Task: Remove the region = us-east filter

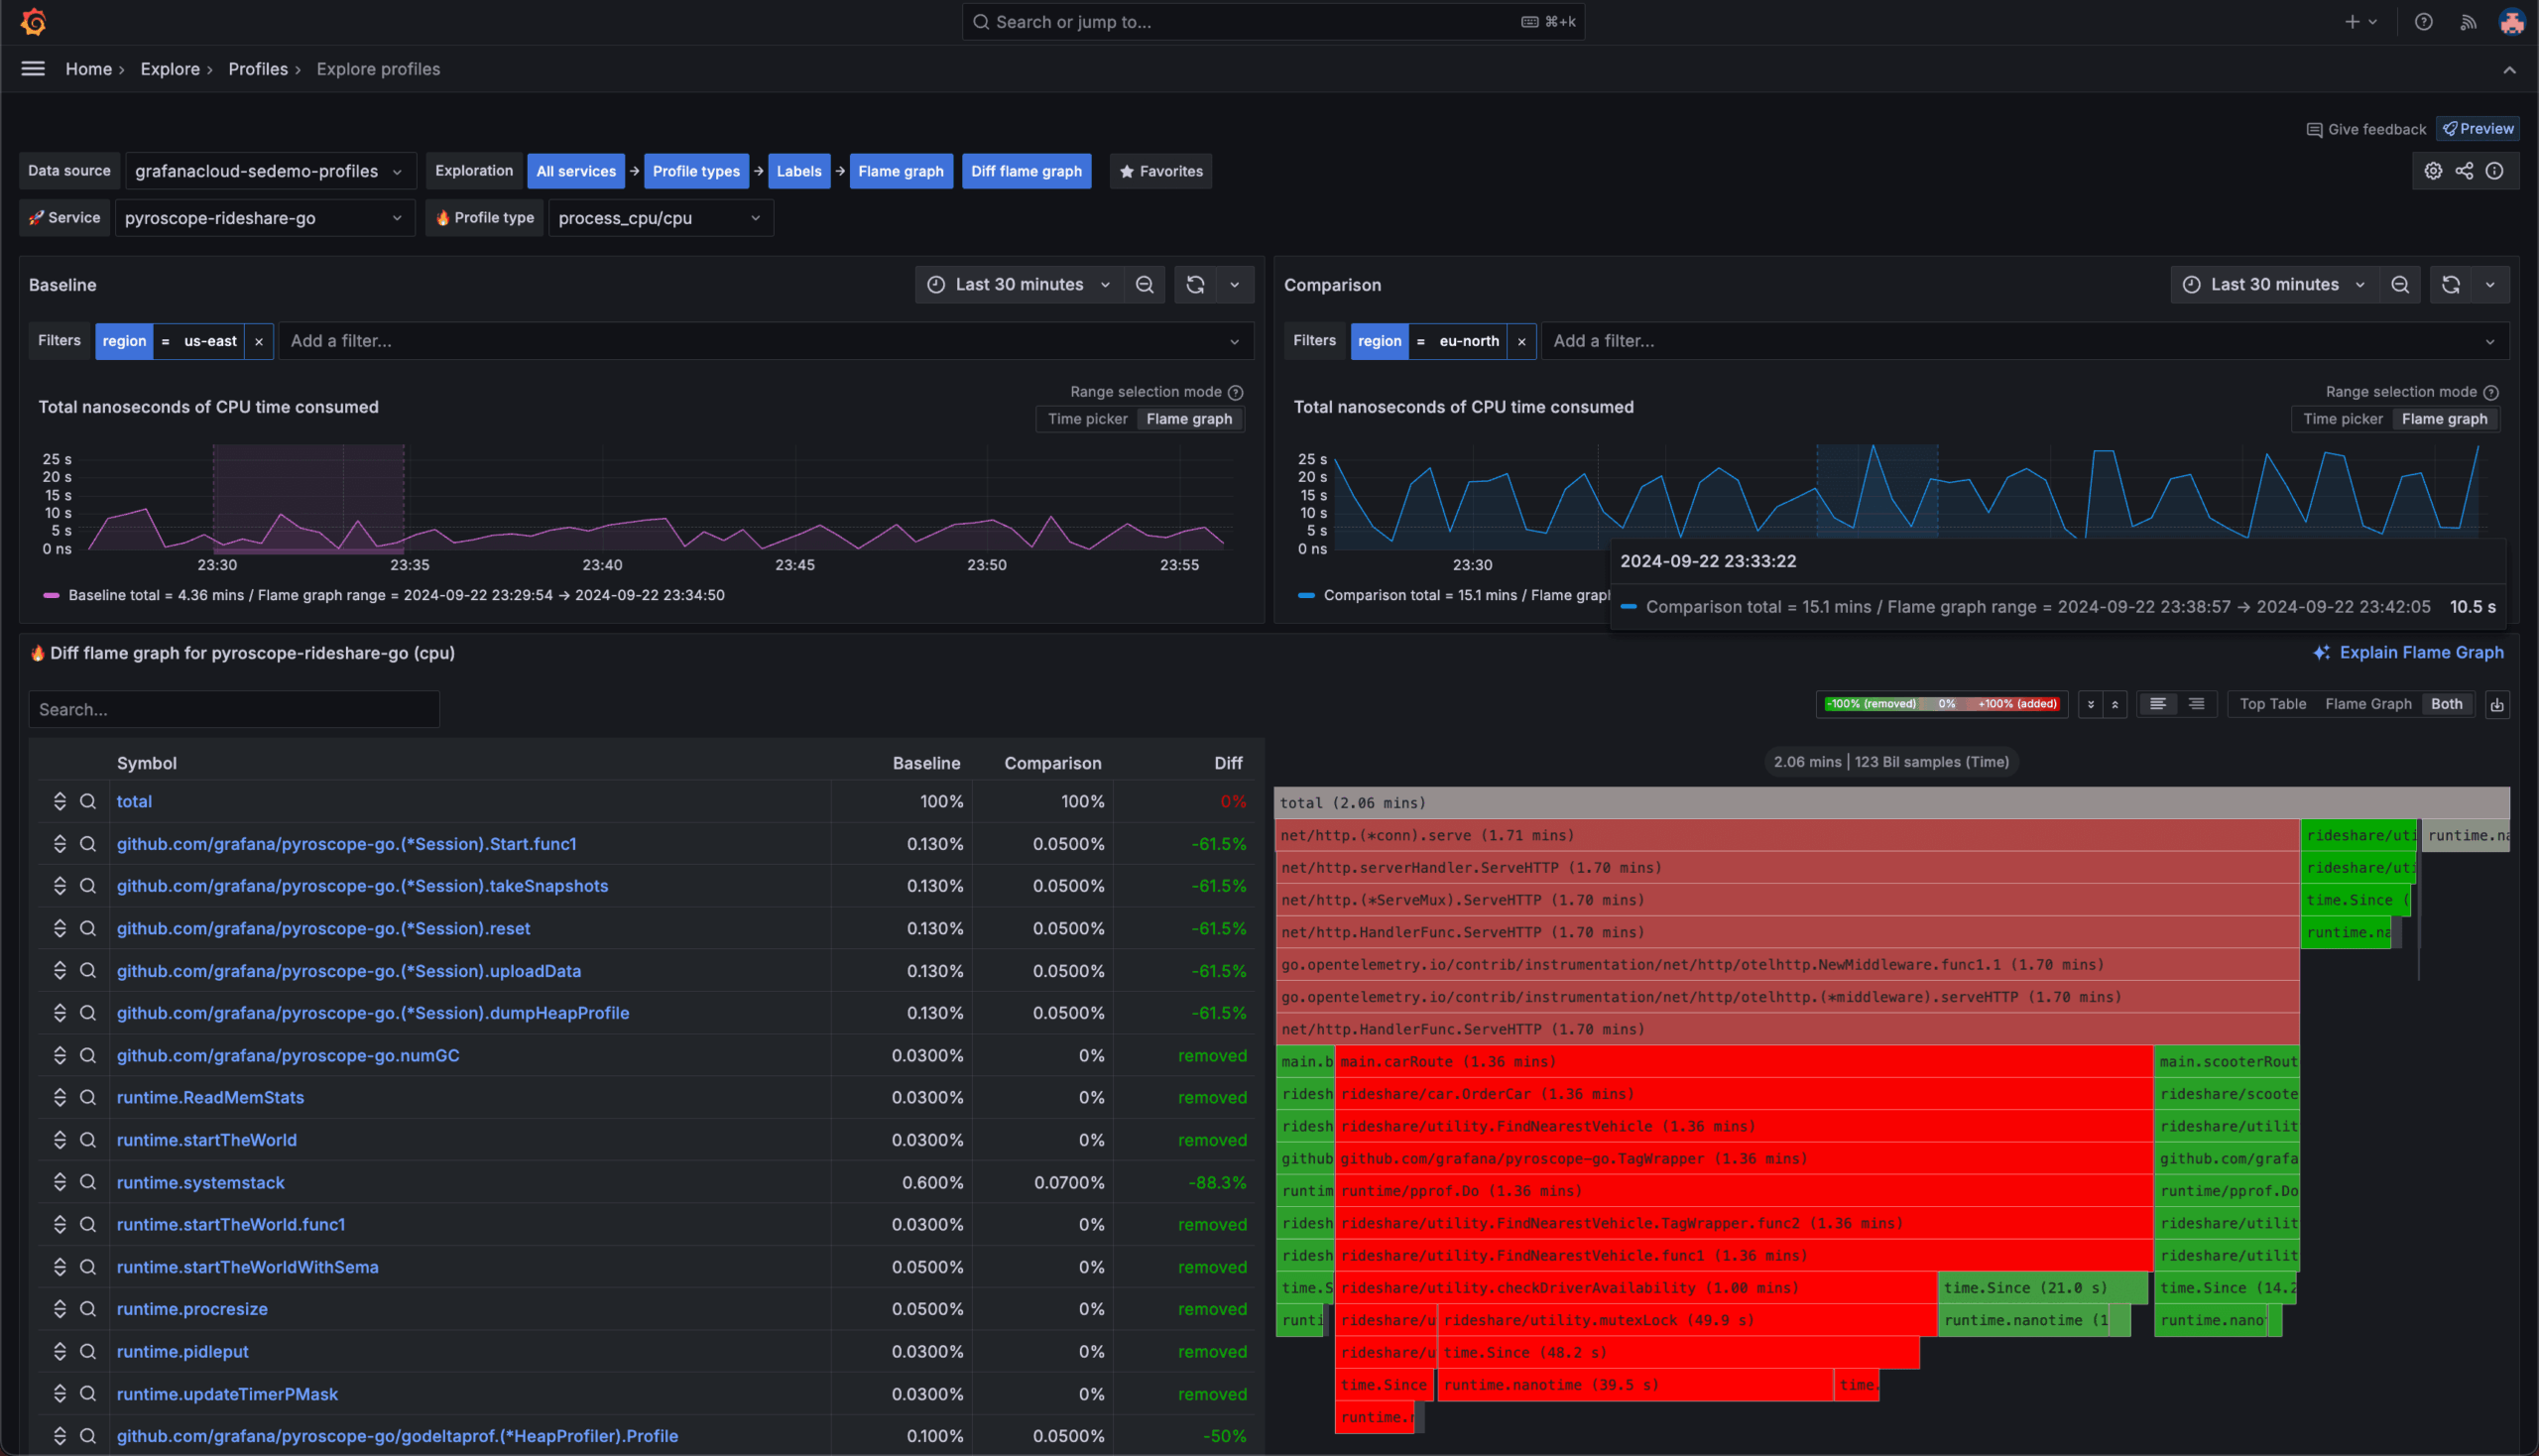Action: click(259, 342)
